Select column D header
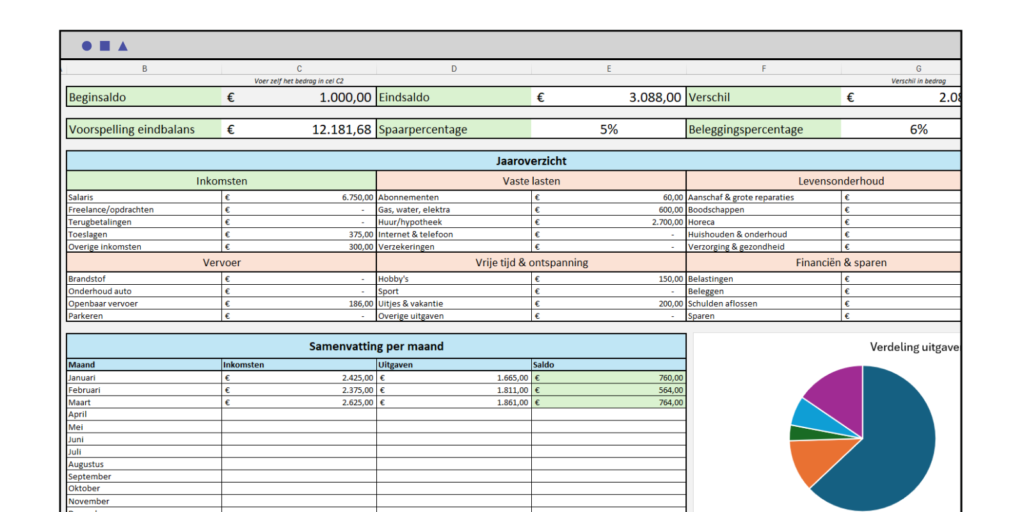The image size is (1024, 512). 454,69
